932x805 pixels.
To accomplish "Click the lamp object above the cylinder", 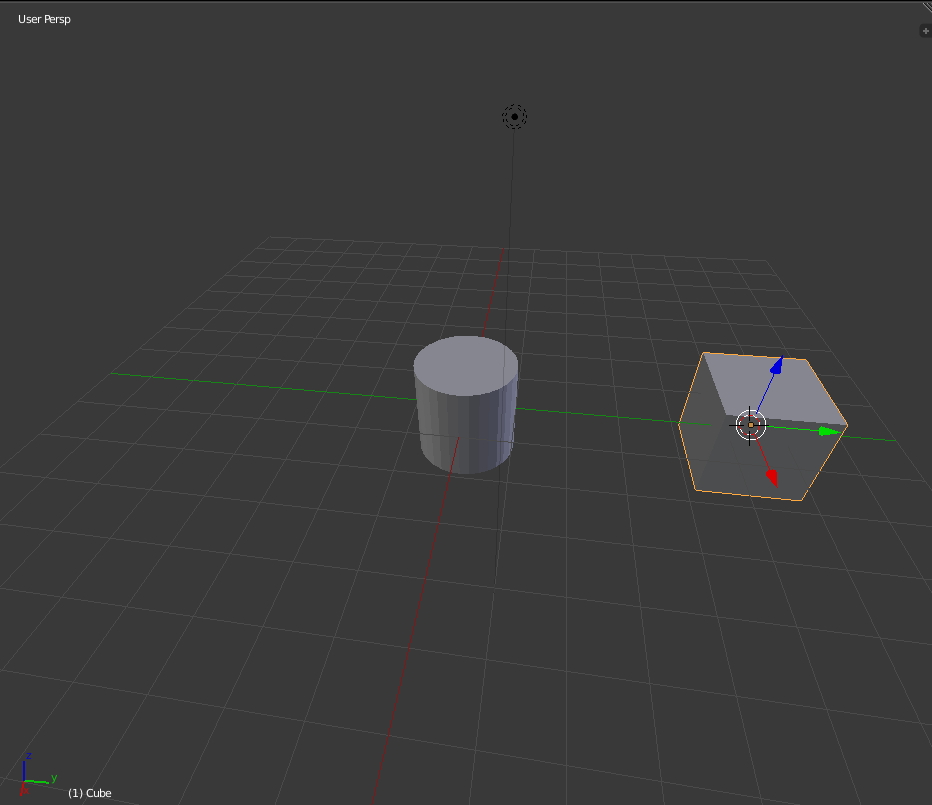I will (x=514, y=117).
